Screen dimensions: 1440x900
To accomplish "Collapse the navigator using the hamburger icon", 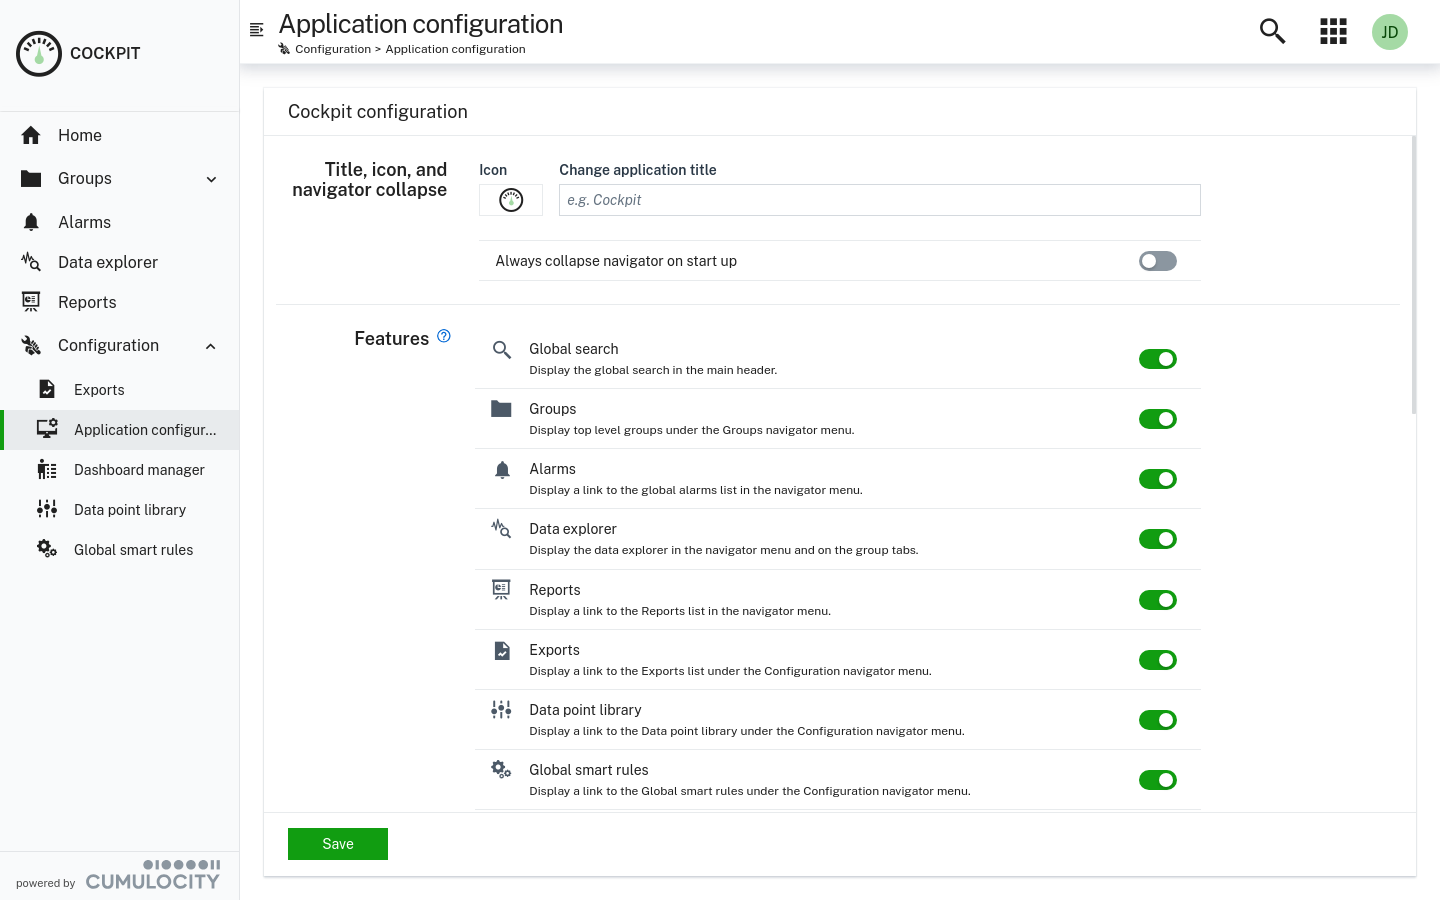I will pos(257,30).
